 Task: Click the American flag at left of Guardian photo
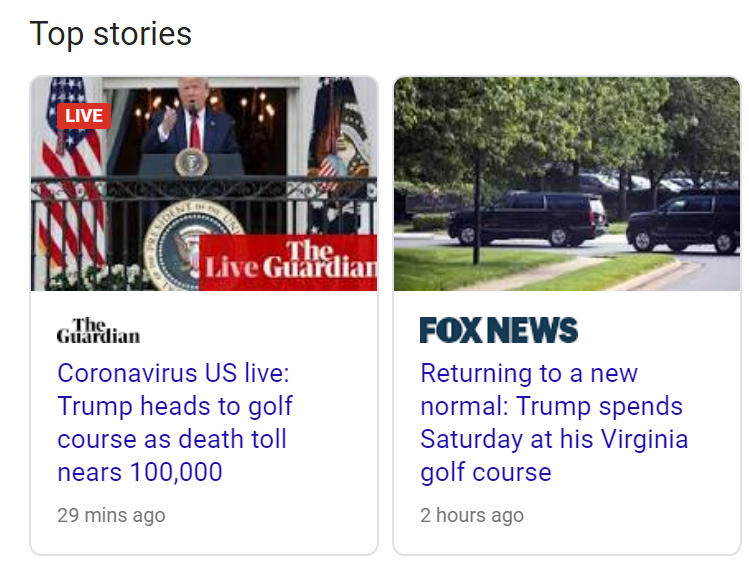tap(70, 180)
